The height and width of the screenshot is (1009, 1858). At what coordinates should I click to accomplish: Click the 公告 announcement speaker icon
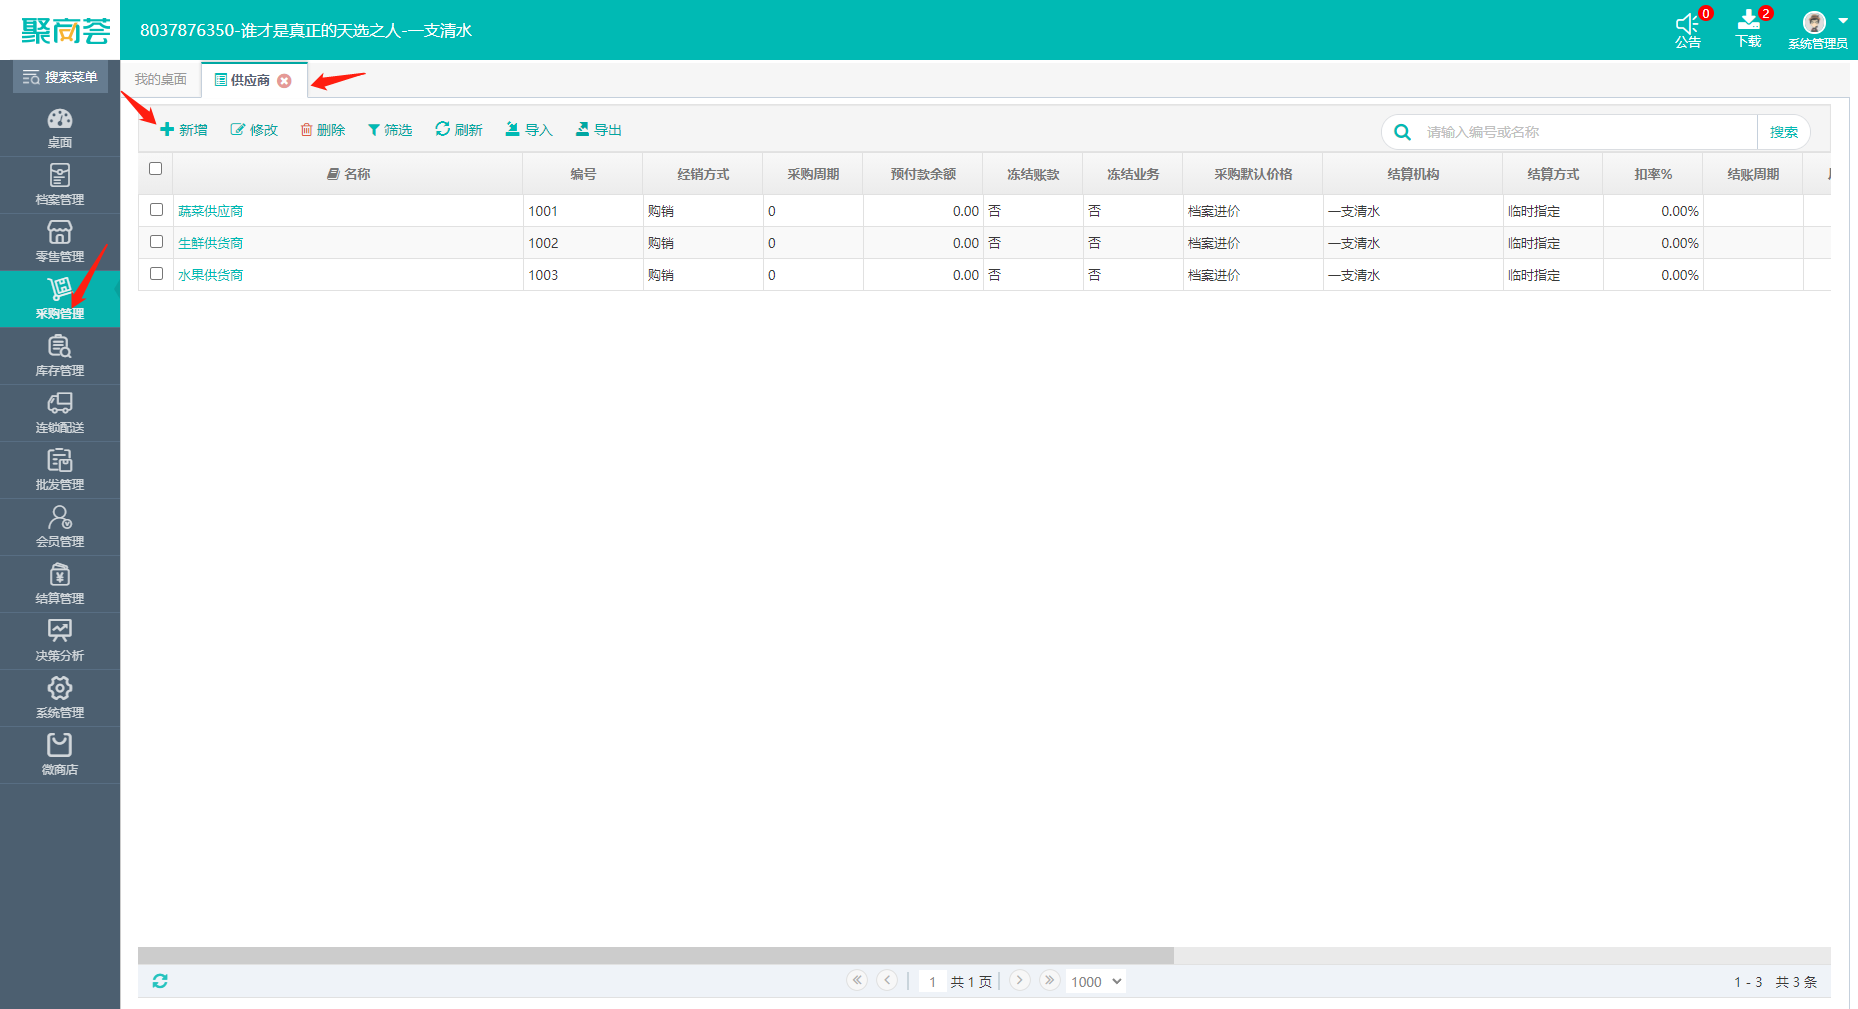point(1688,24)
